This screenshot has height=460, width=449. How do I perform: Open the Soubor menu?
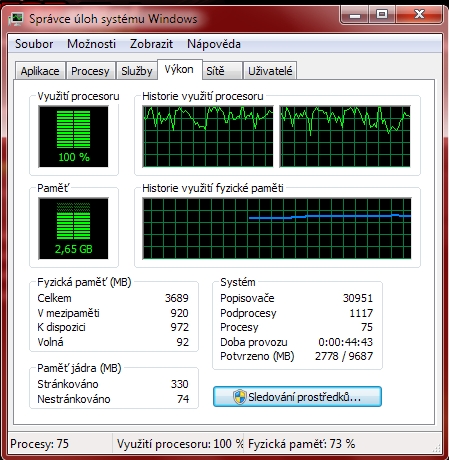34,44
